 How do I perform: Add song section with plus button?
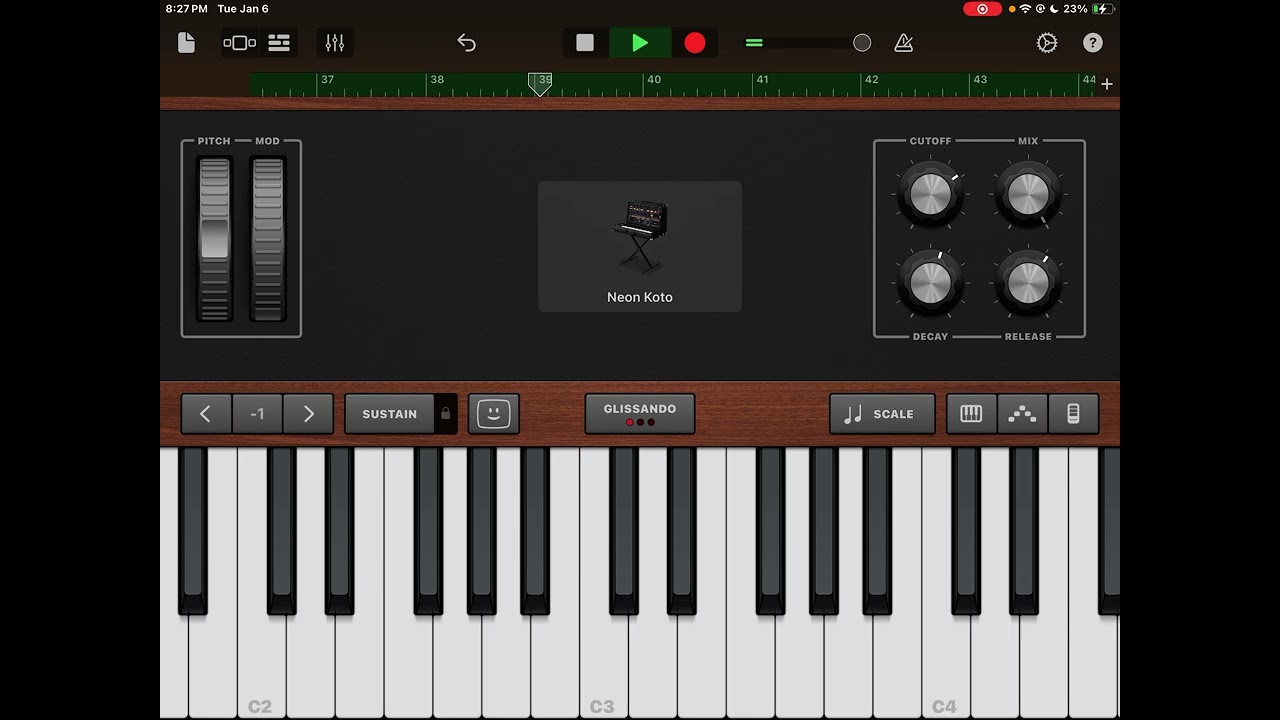[1107, 84]
